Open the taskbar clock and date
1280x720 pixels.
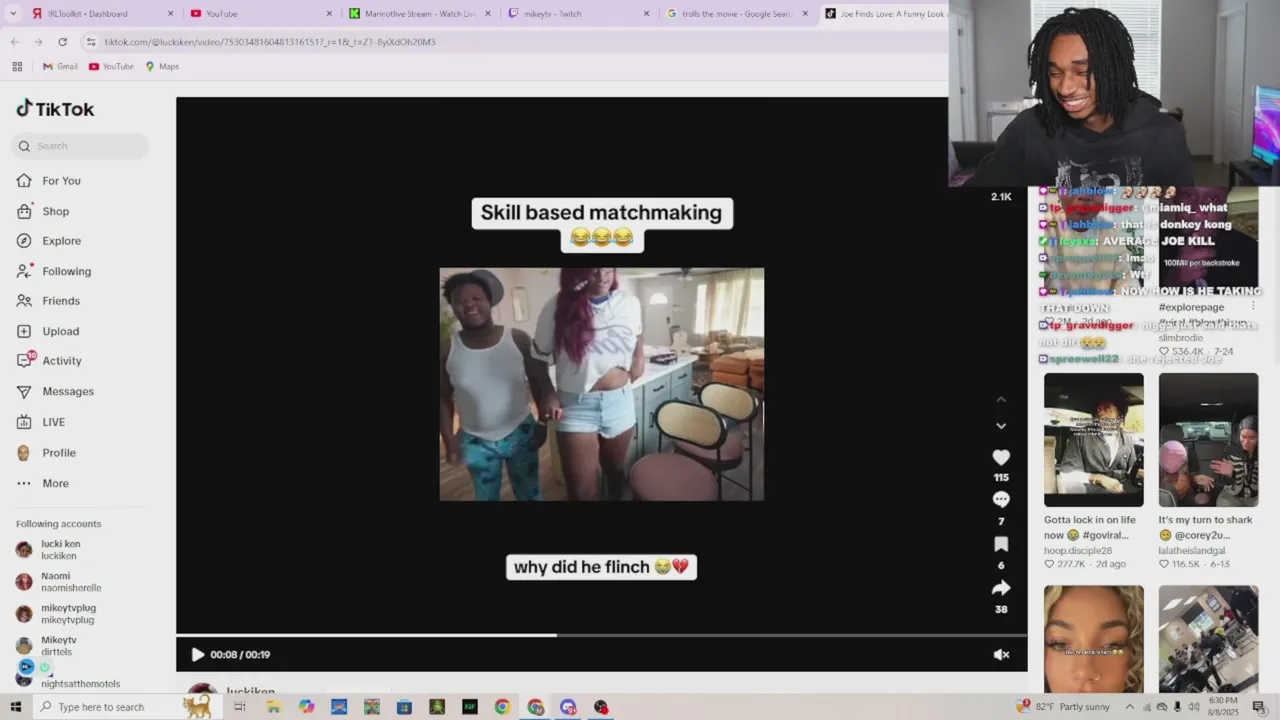(1223, 707)
